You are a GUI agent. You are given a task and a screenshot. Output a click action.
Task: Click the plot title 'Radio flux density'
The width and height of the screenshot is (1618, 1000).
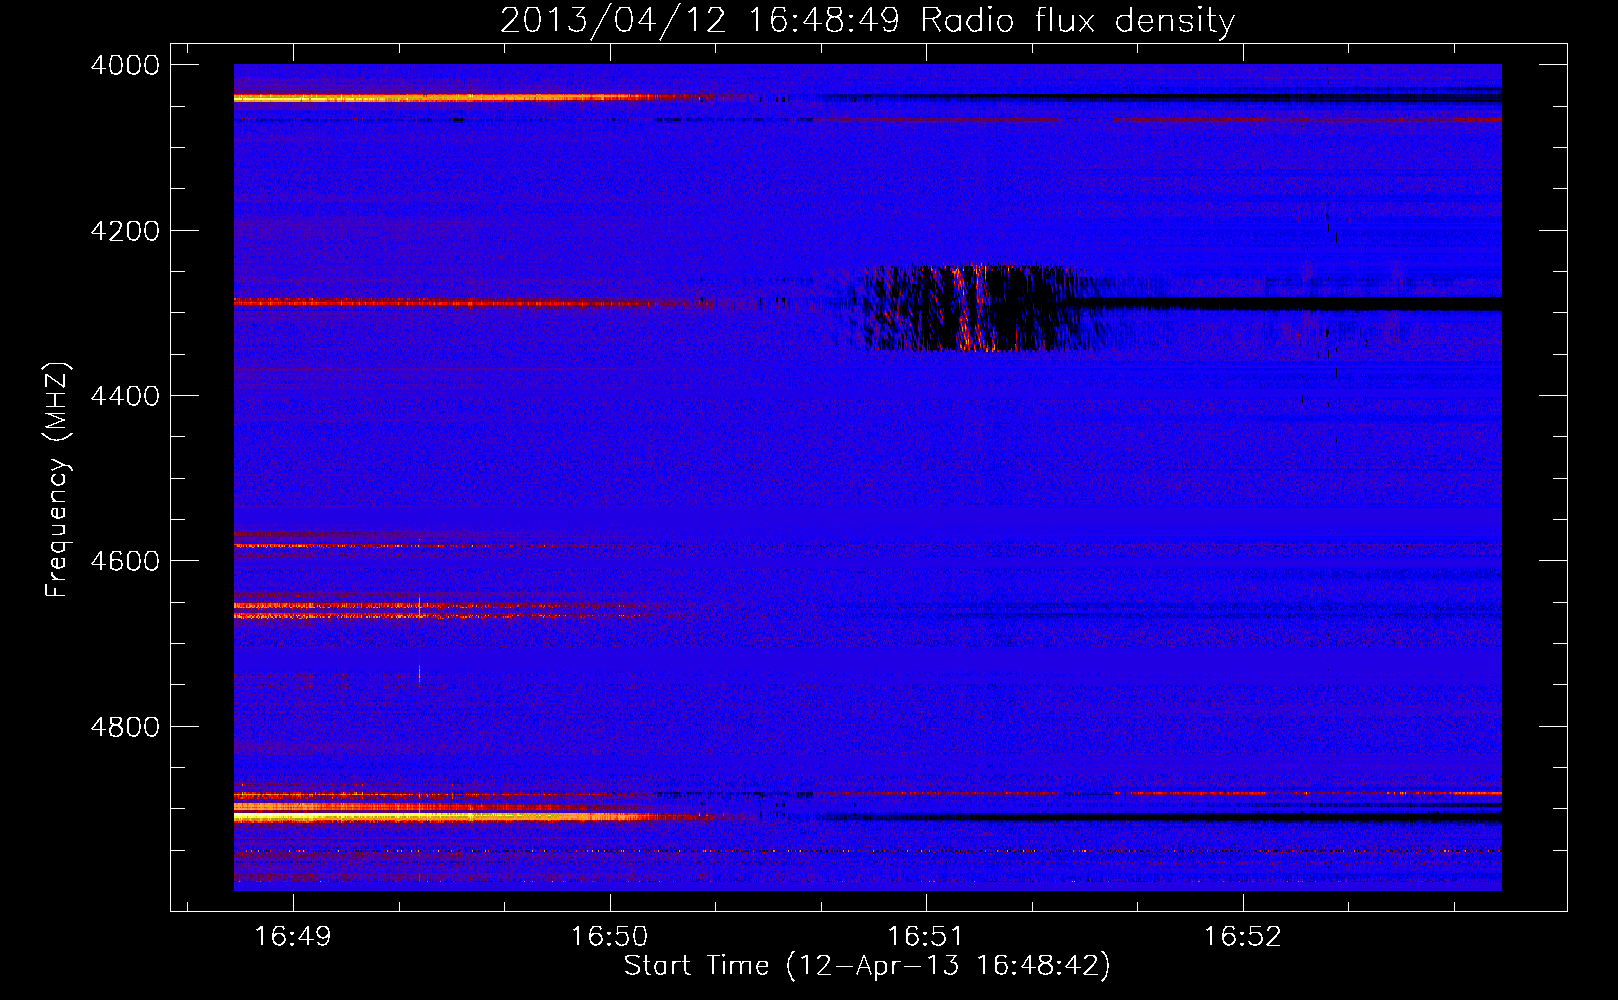[1078, 21]
